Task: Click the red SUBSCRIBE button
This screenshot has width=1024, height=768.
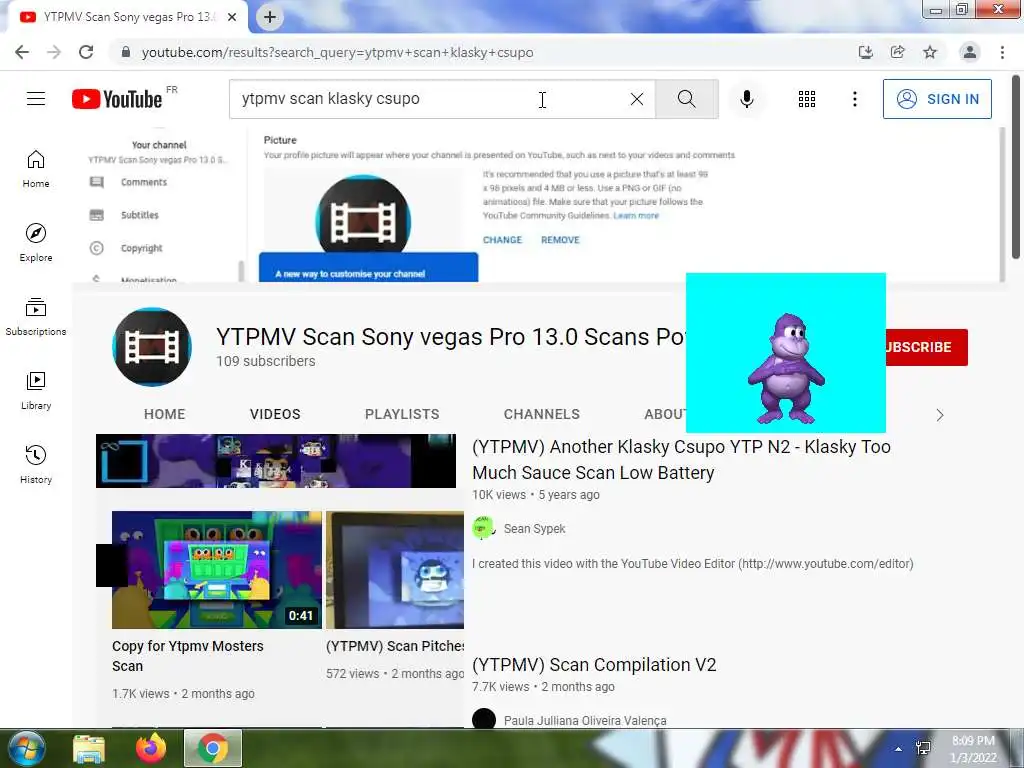Action: pyautogui.click(x=927, y=347)
